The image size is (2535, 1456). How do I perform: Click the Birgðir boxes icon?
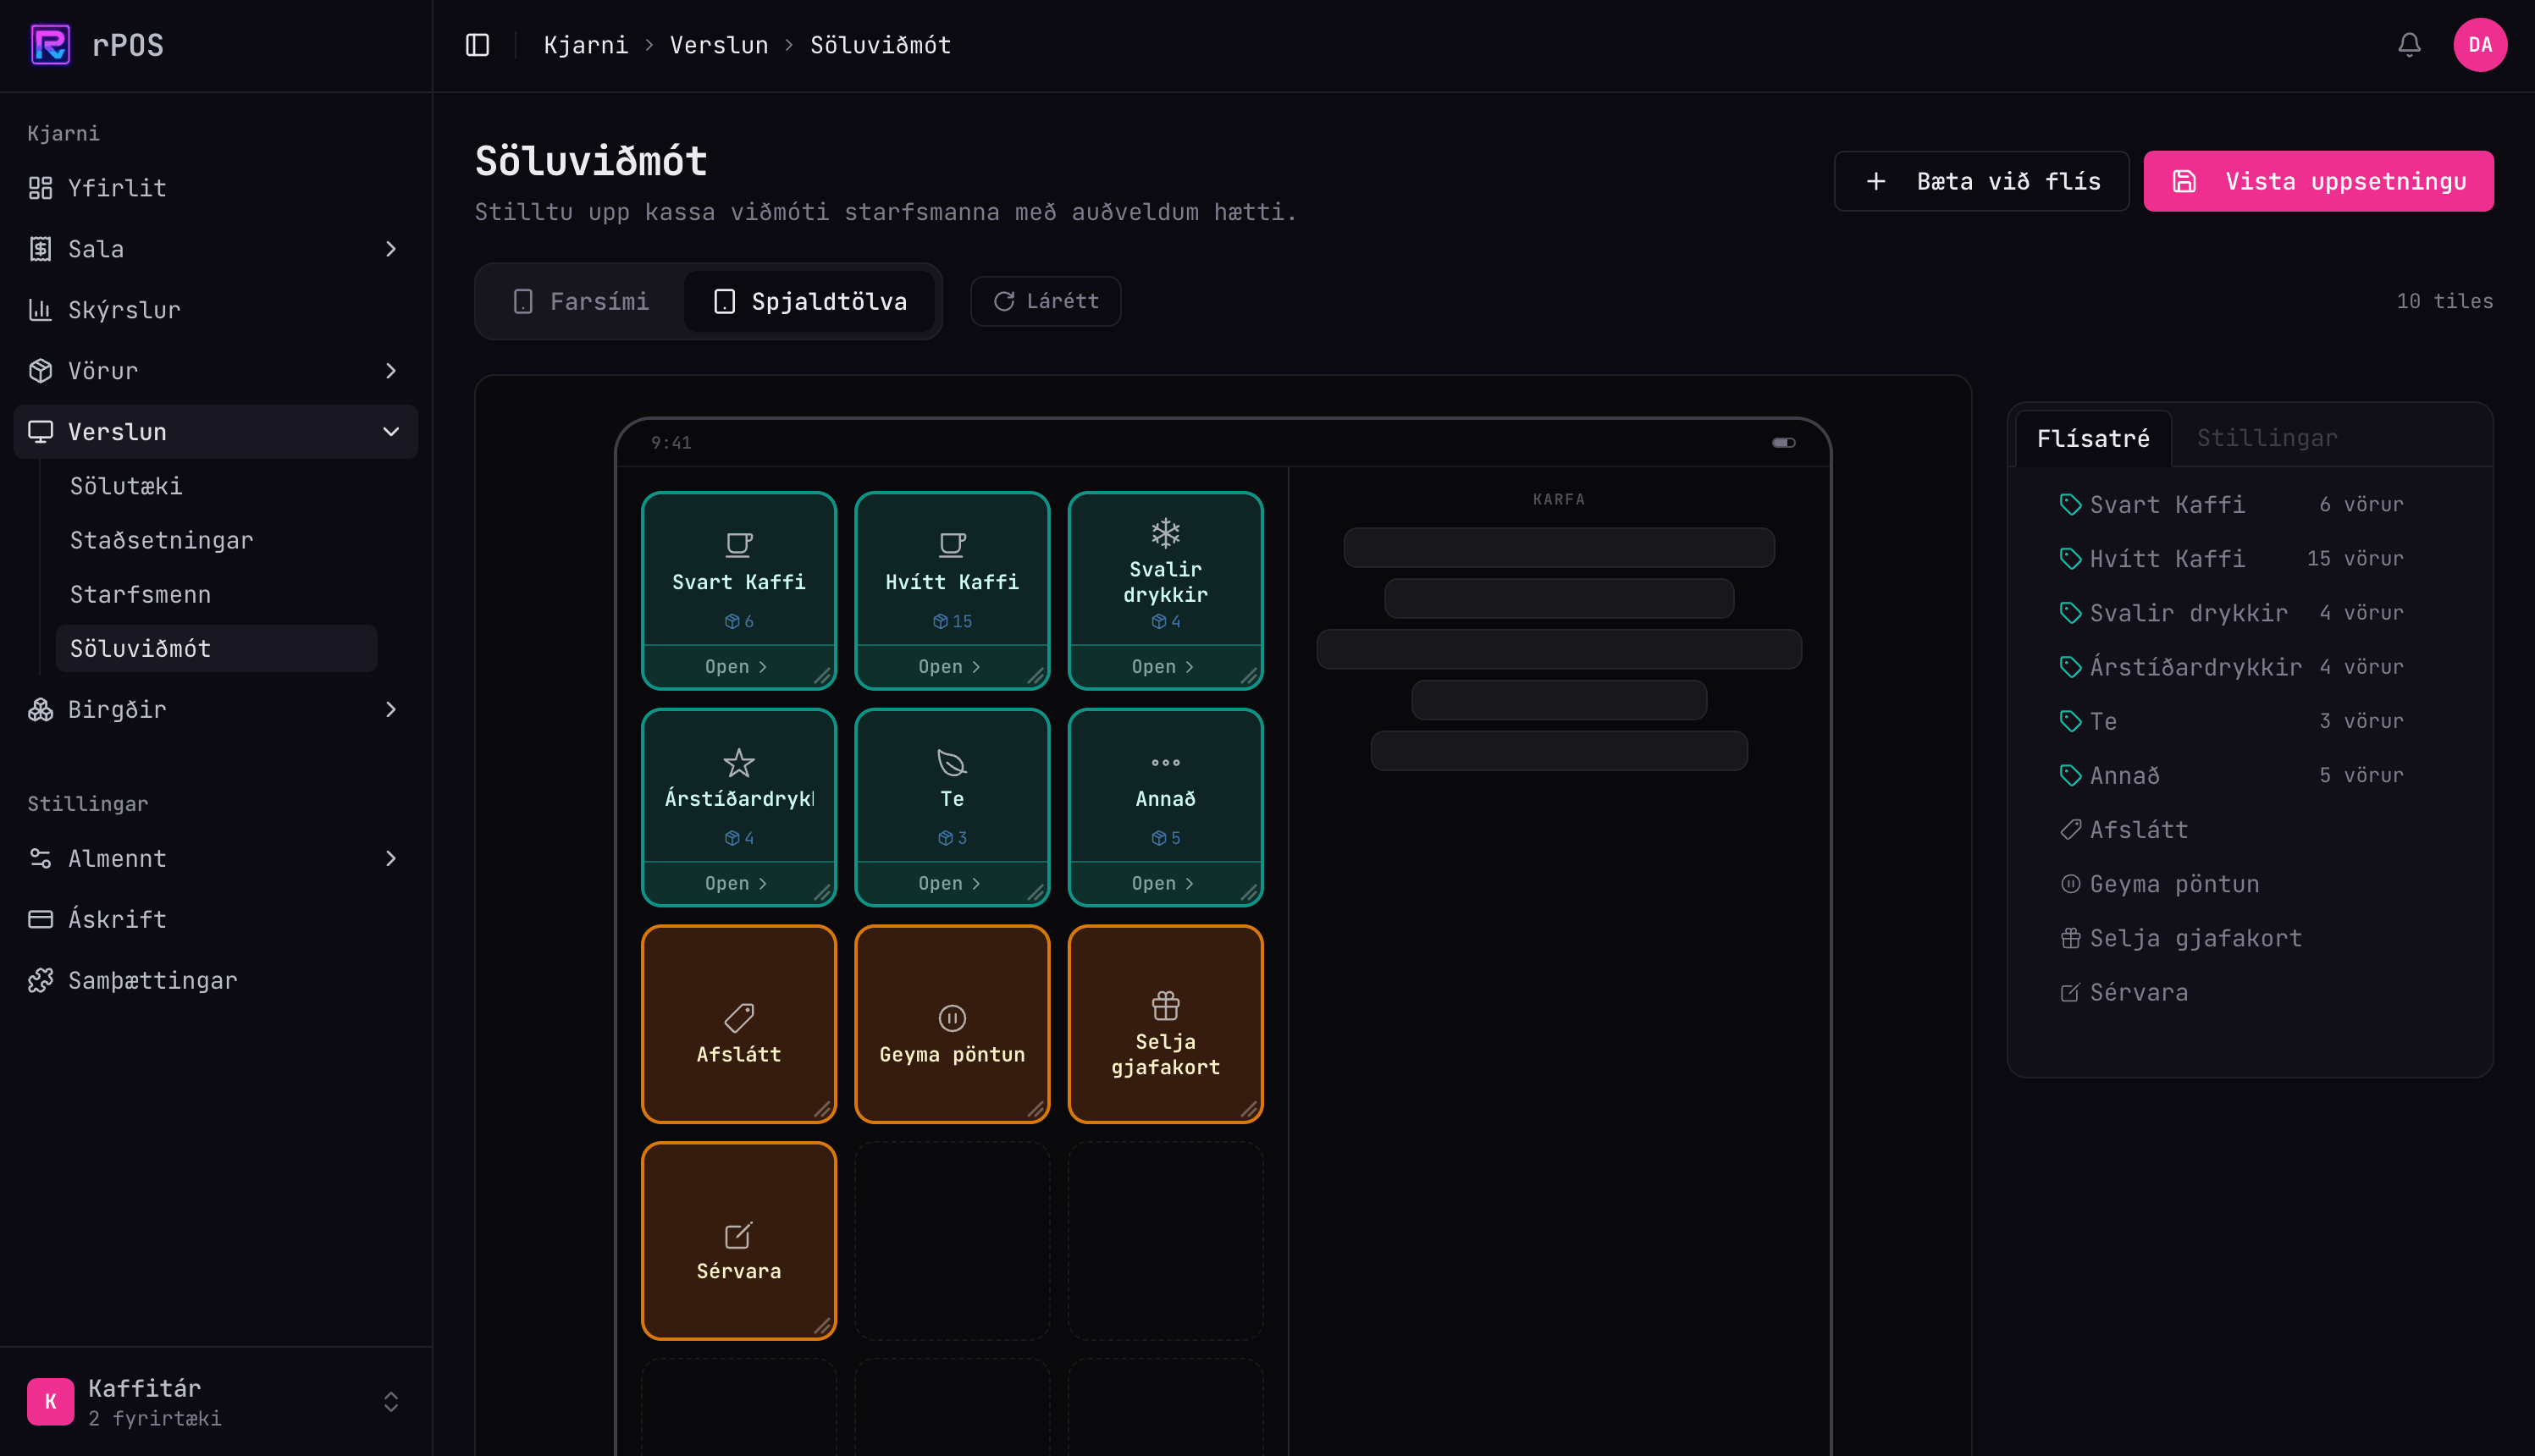point(40,710)
